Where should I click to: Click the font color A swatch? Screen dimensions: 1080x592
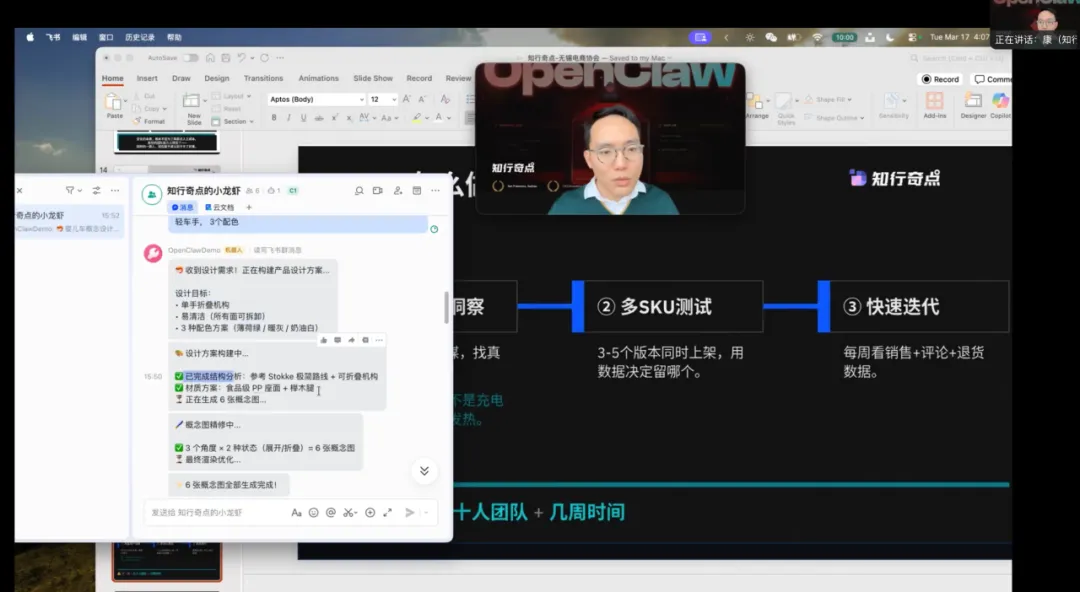[438, 118]
